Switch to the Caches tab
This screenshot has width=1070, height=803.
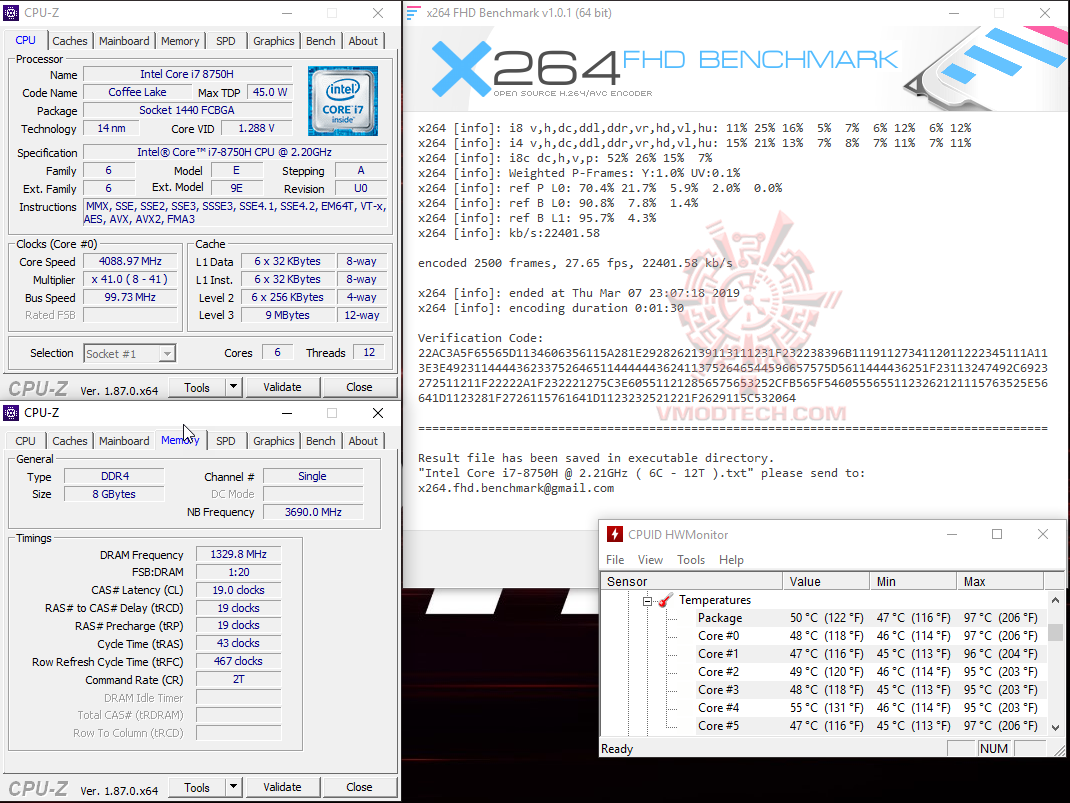[x=70, y=40]
